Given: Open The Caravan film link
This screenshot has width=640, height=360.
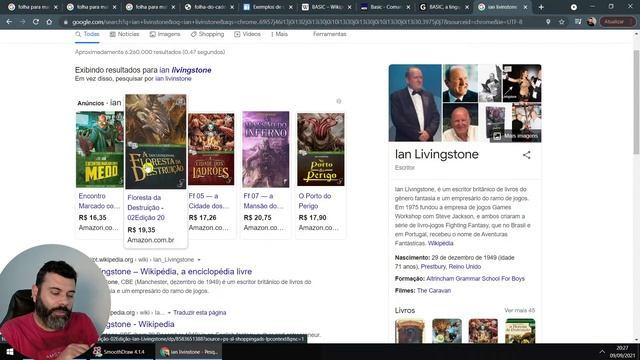Looking at the screenshot, I should [434, 291].
